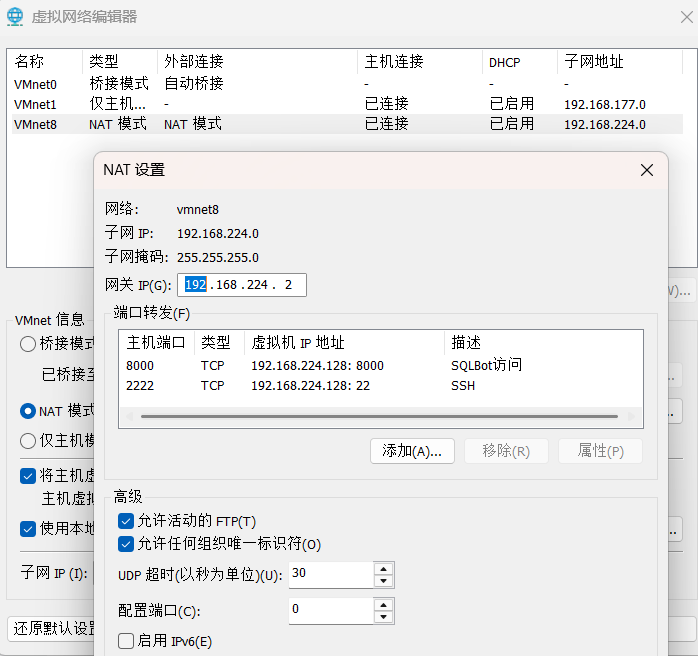Viewport: 698px width, 656px height.
Task: Click the UDP 超时 input field
Action: [331, 575]
